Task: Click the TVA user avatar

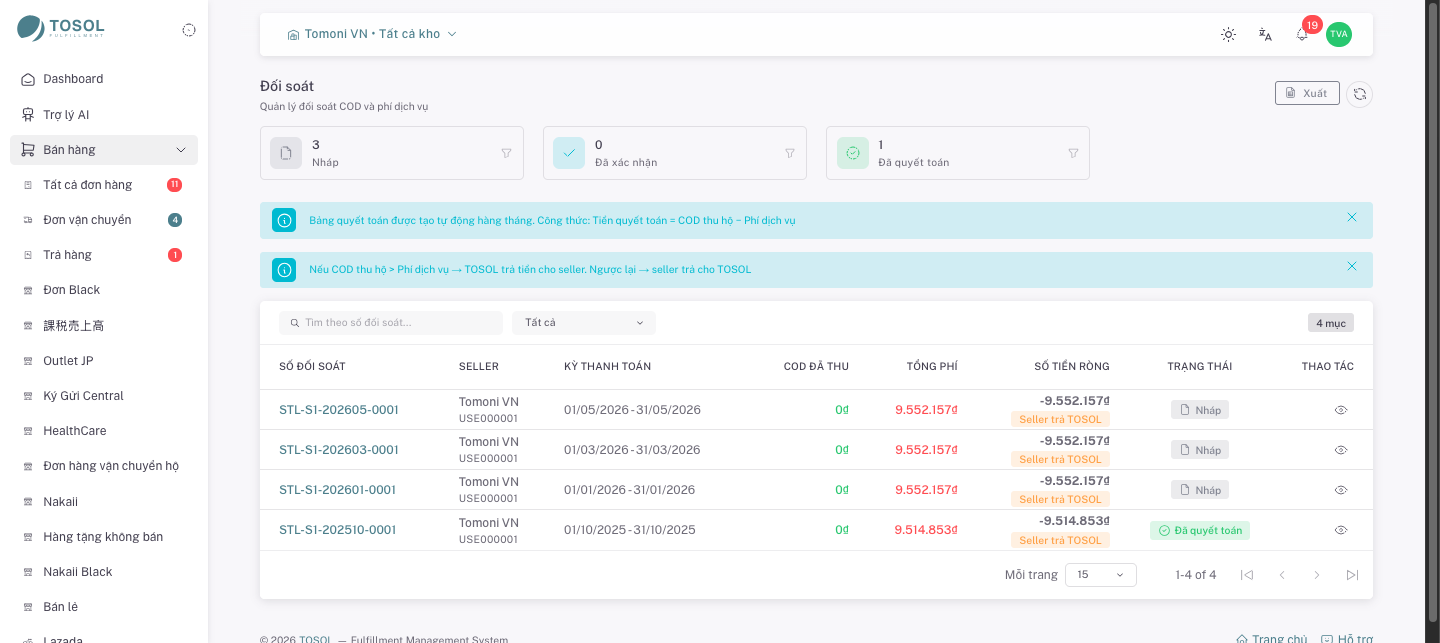Action: coord(1339,34)
